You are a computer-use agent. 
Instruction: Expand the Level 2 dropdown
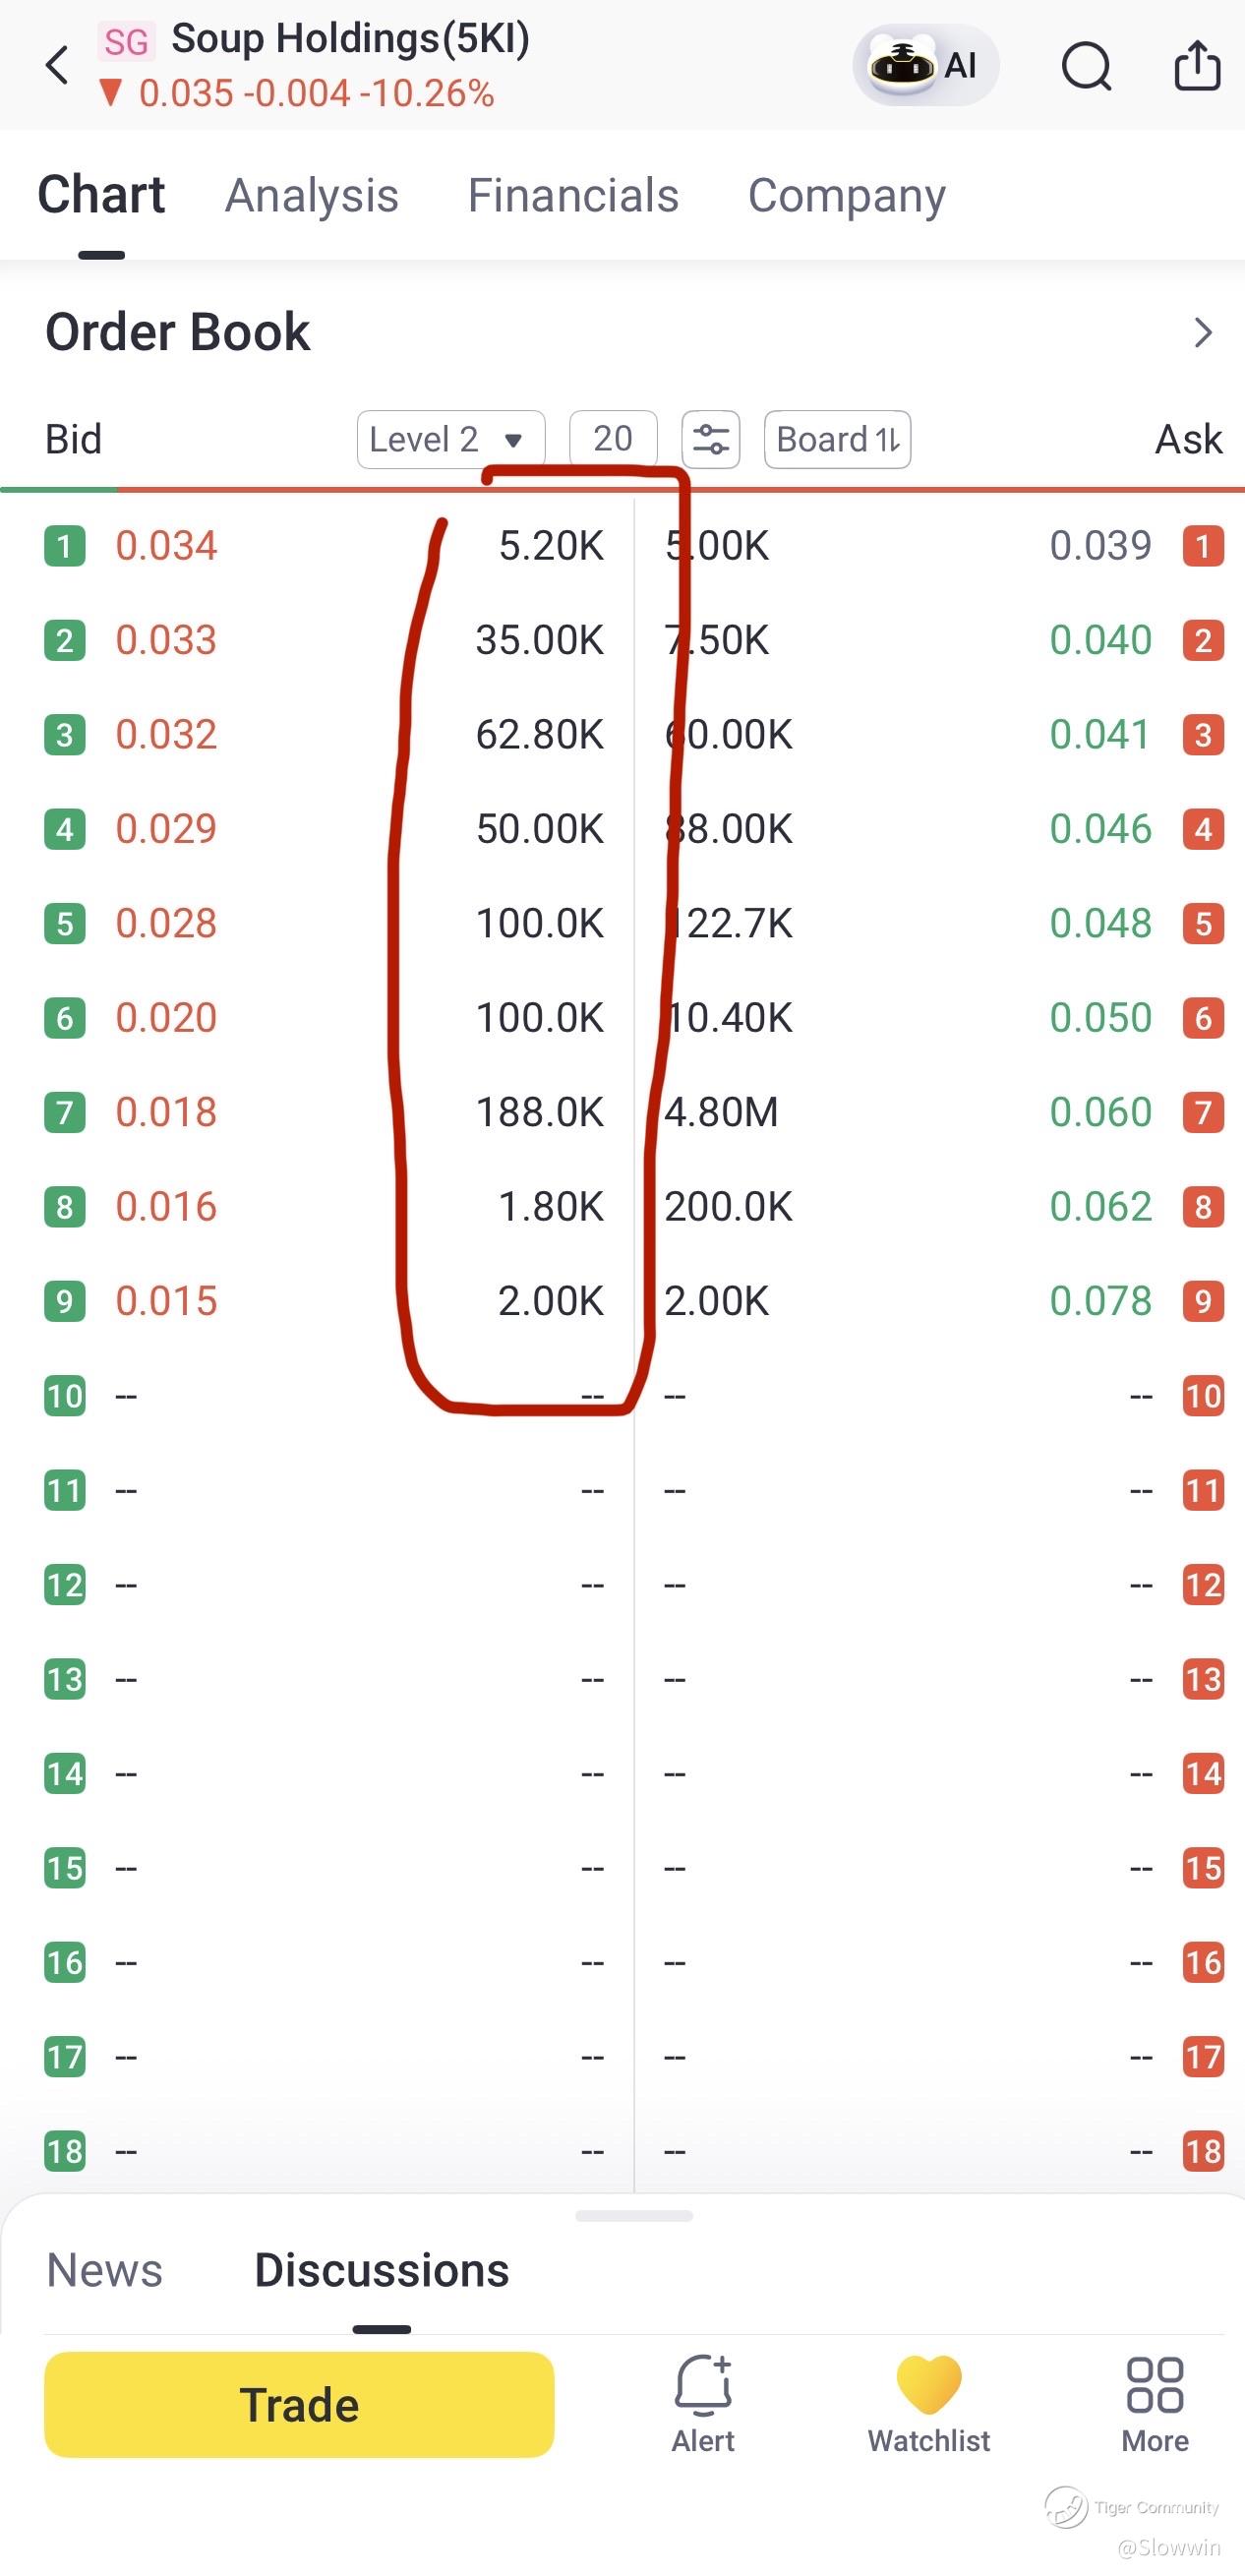coord(451,439)
